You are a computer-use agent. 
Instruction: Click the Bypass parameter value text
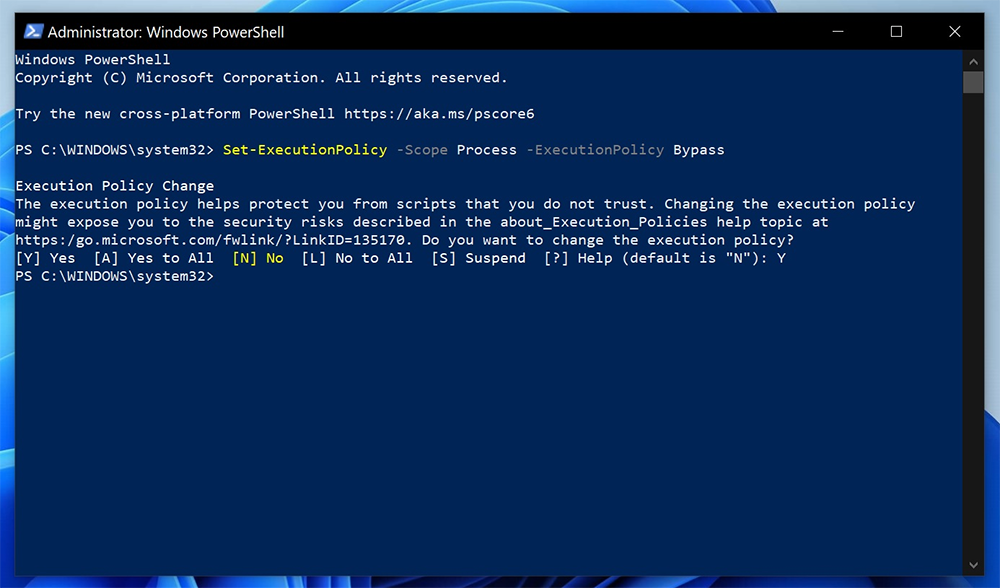(x=699, y=149)
